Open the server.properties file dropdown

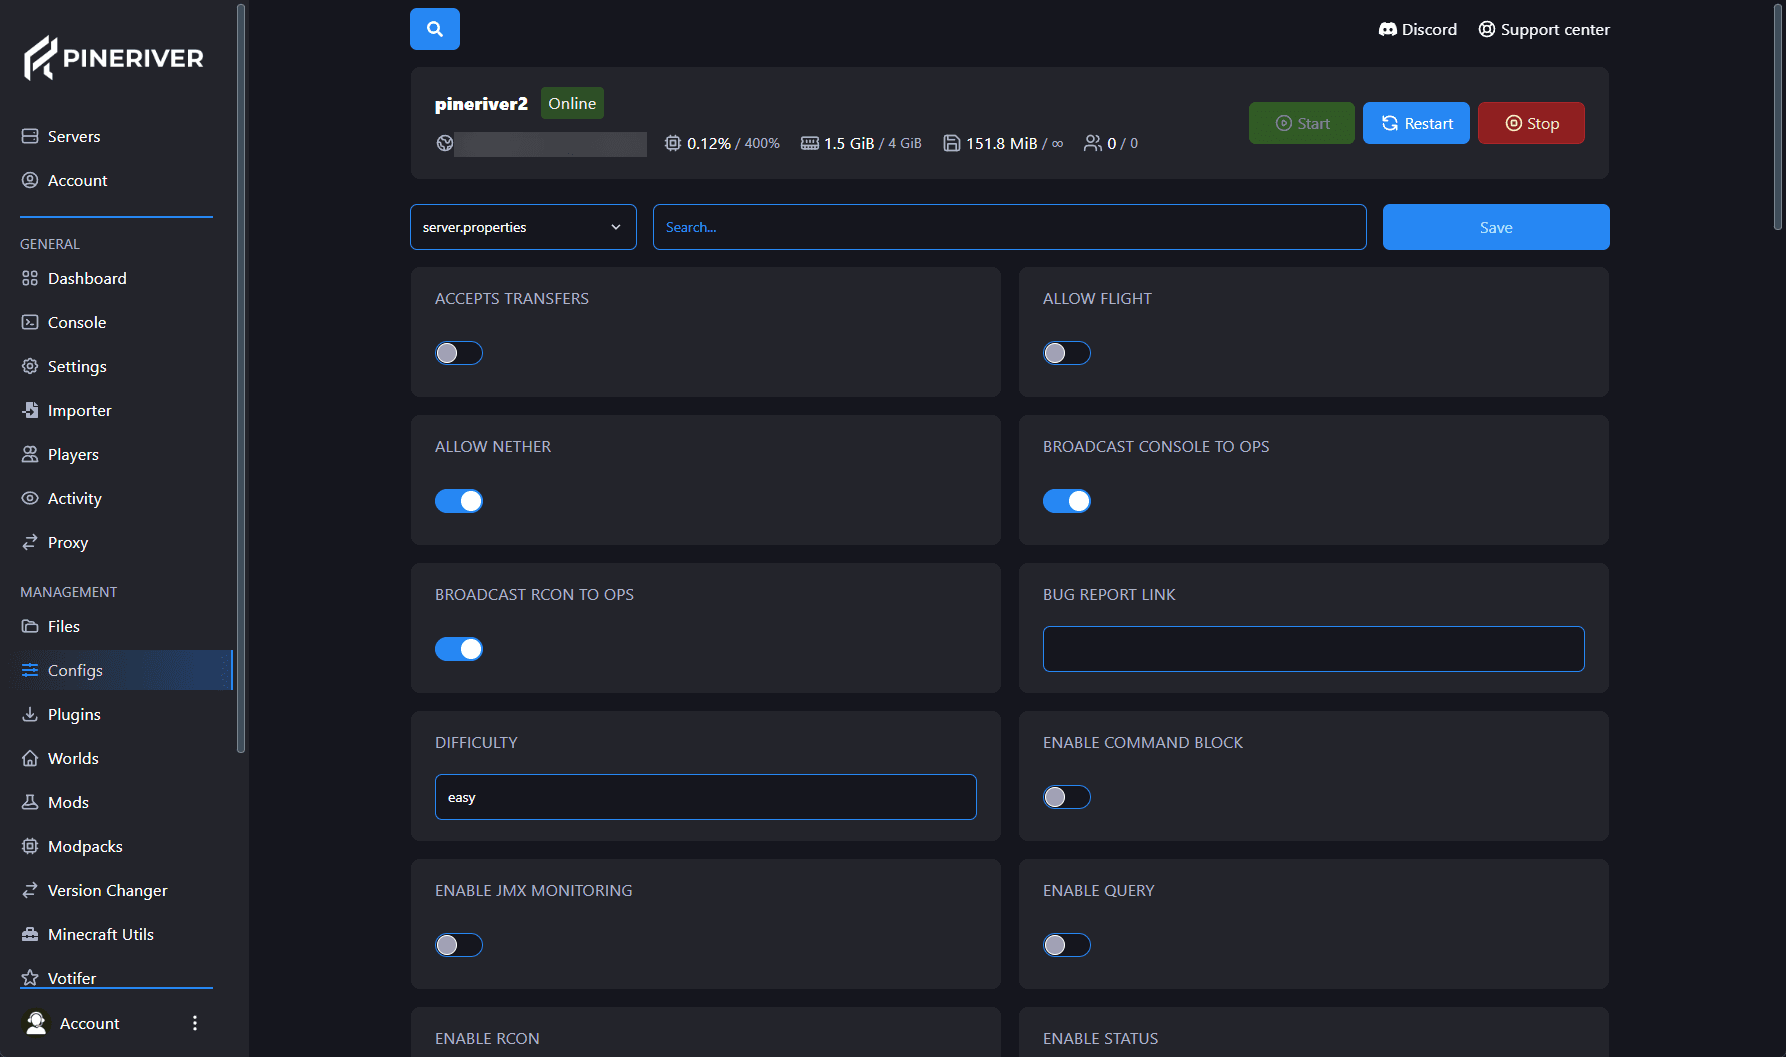click(x=523, y=227)
